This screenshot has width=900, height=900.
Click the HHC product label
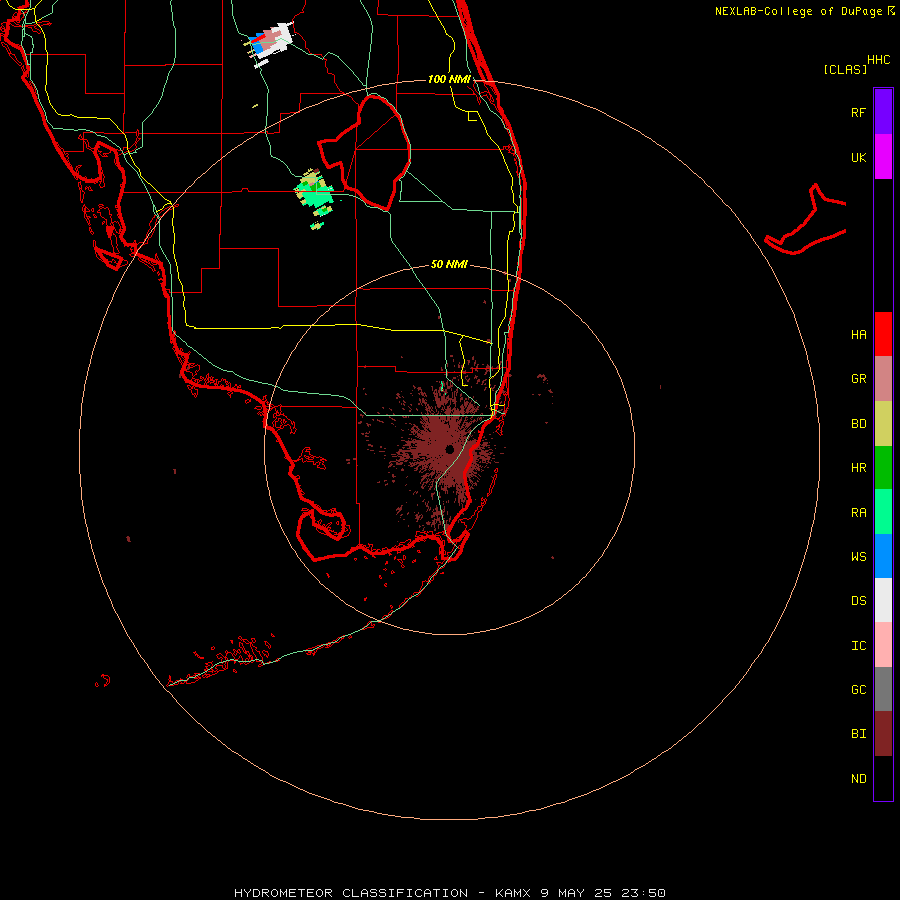pos(879,60)
